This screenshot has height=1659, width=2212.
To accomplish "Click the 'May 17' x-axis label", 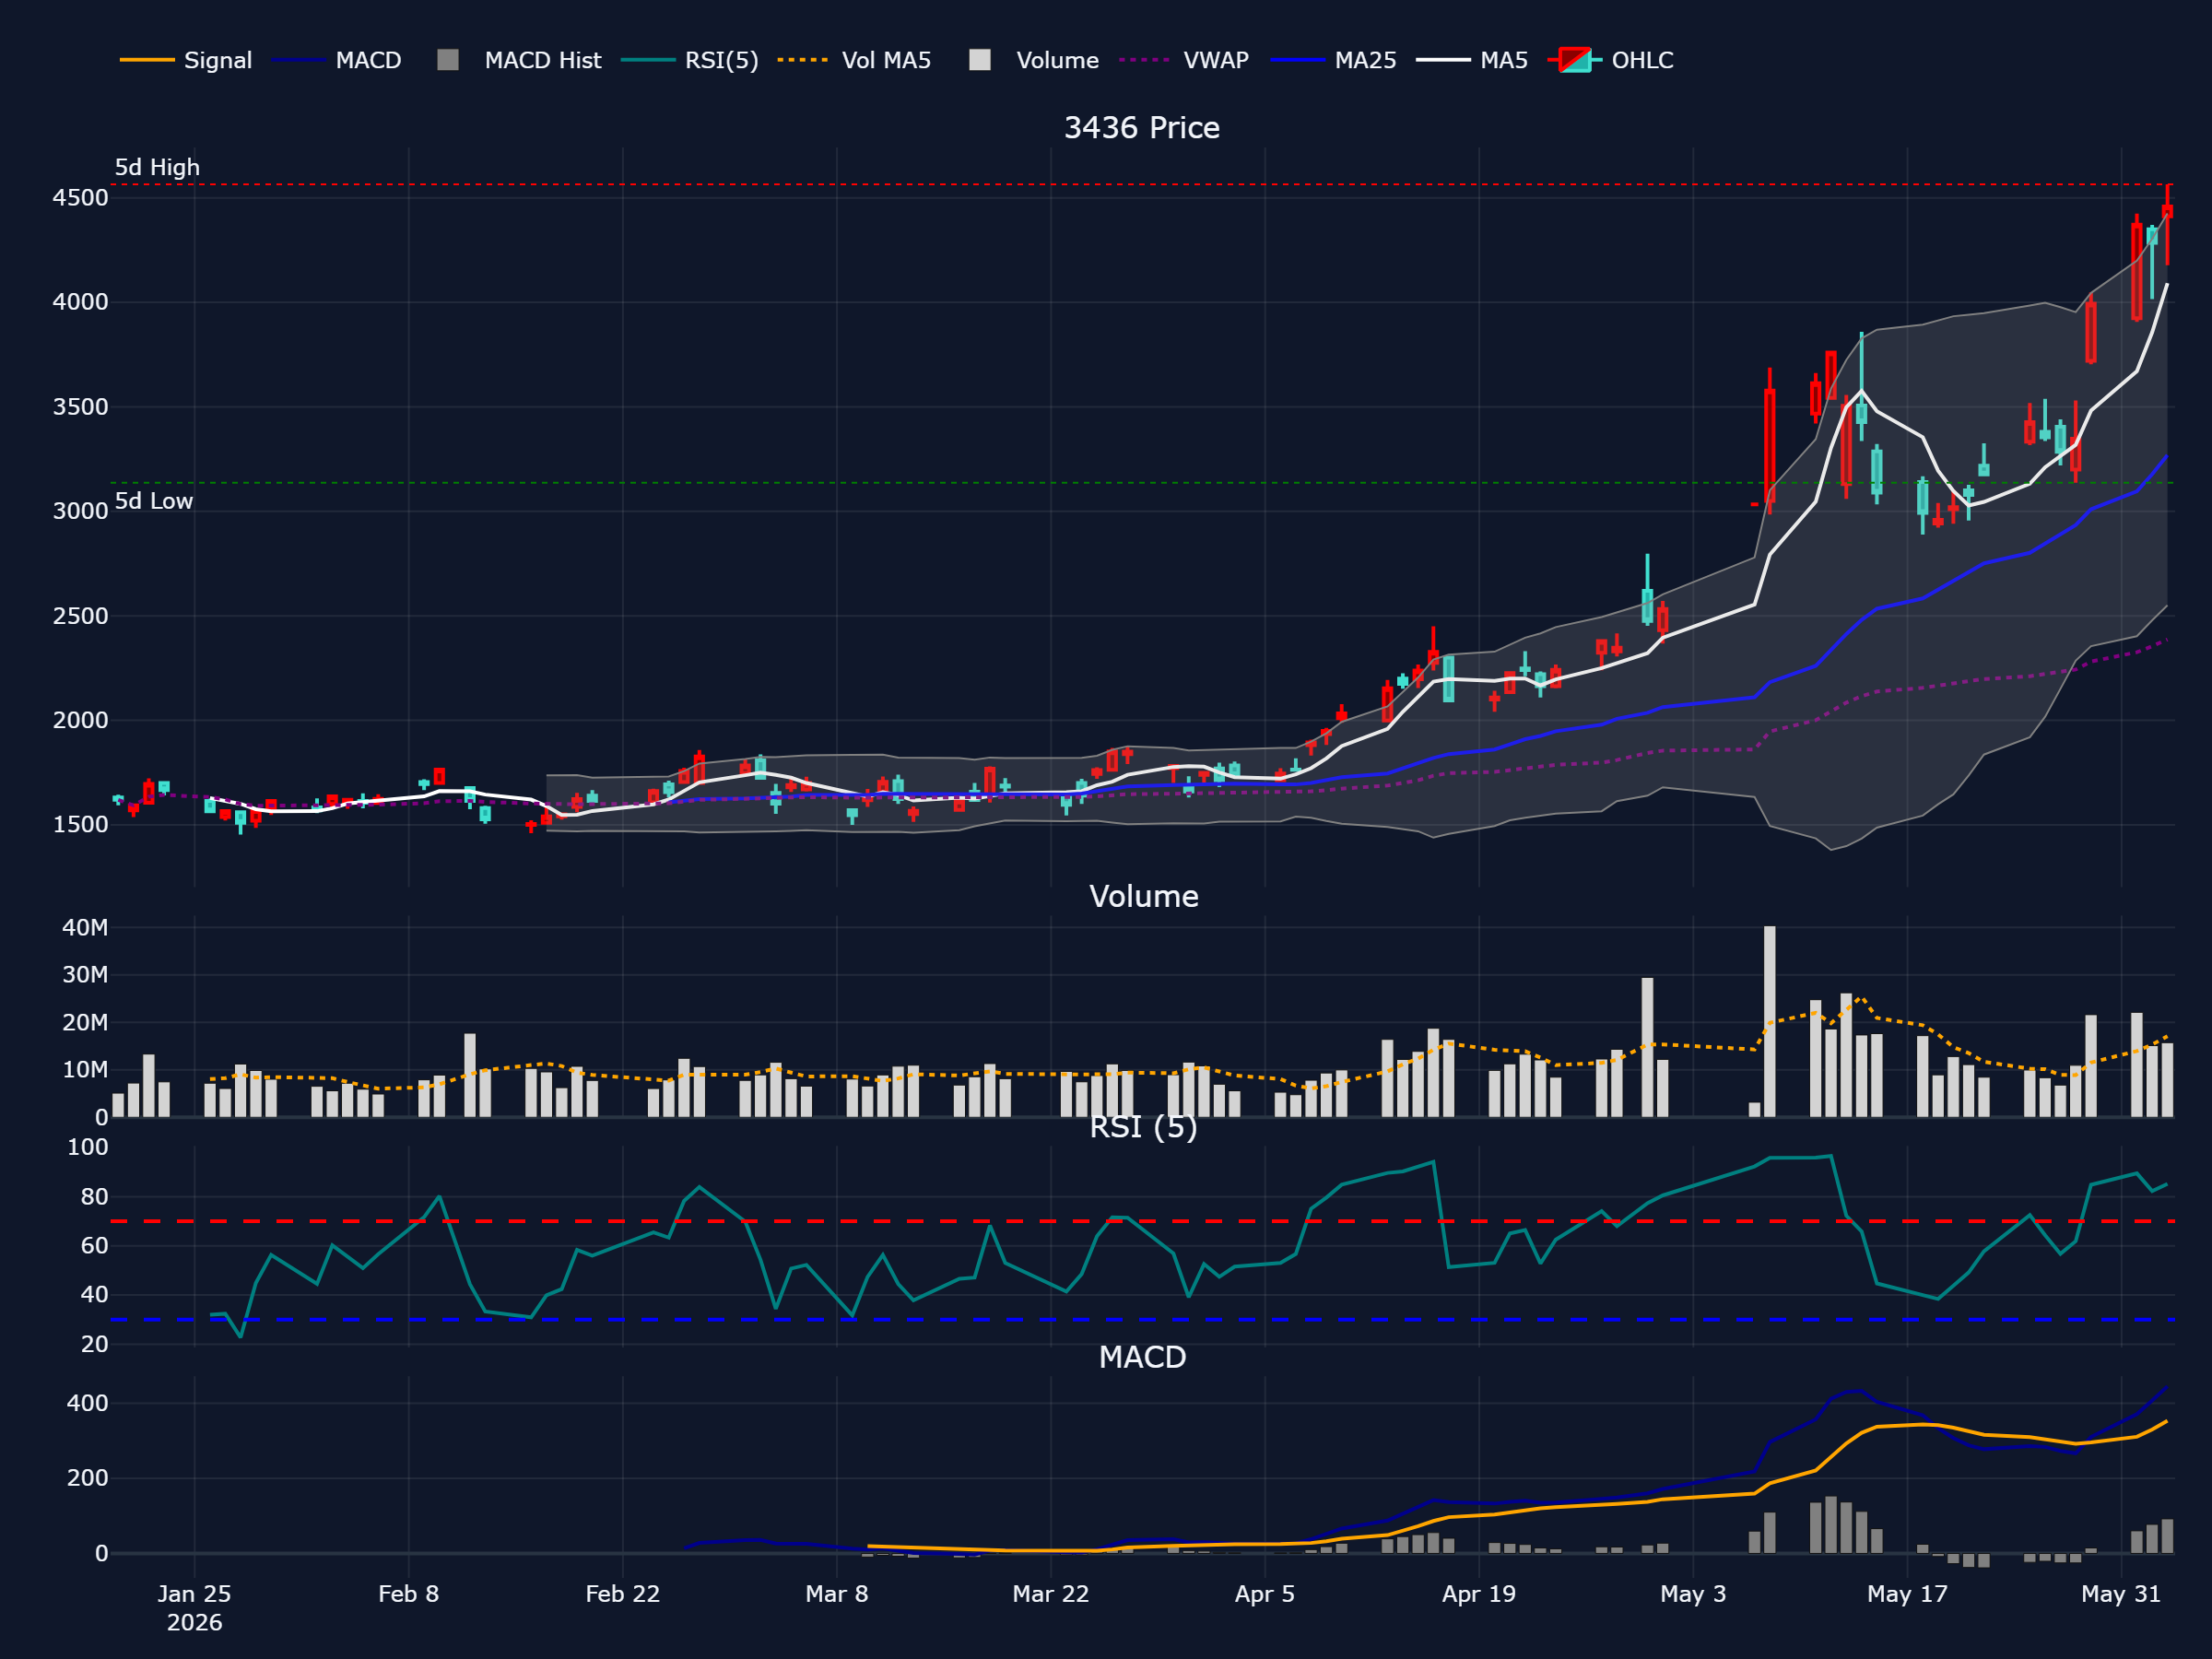I will [x=1907, y=1594].
